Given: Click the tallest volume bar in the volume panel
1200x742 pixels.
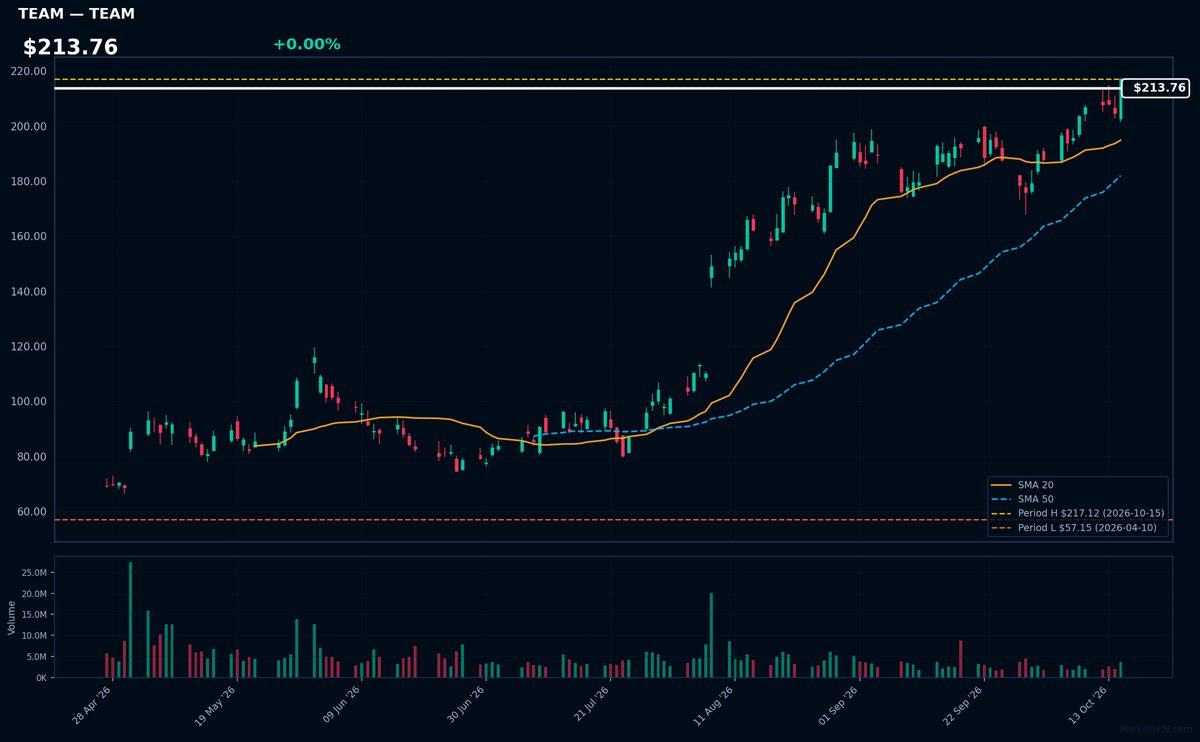Looking at the screenshot, I should (x=130, y=620).
